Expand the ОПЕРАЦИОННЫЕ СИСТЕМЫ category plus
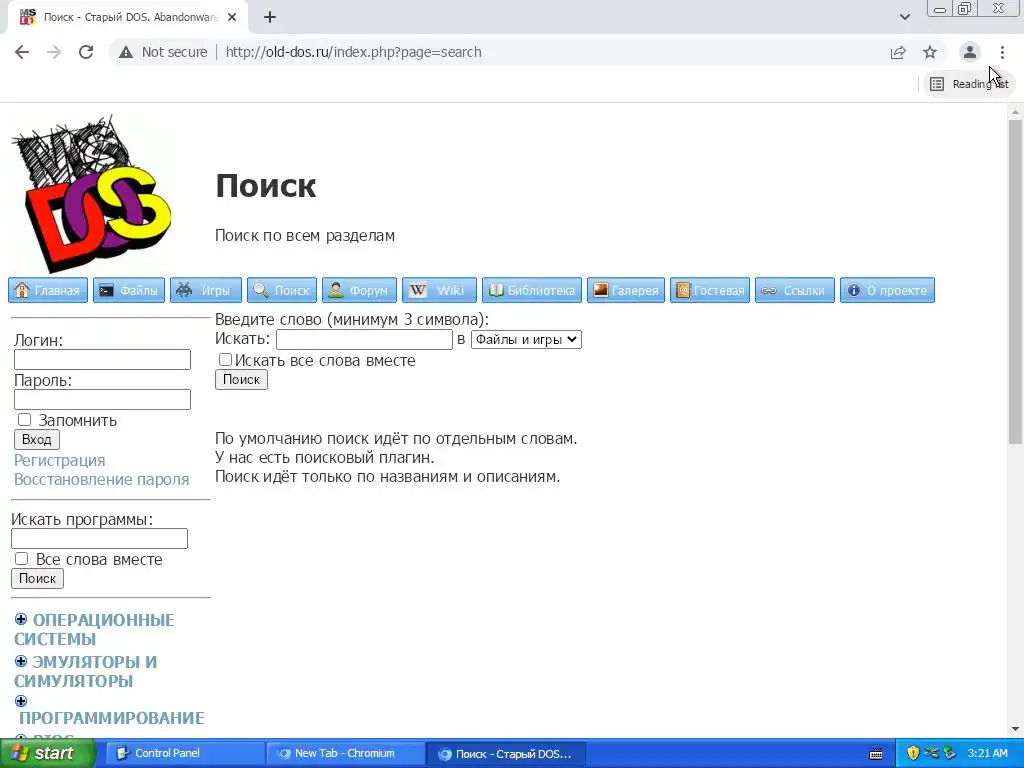Viewport: 1024px width, 768px height. coord(21,619)
